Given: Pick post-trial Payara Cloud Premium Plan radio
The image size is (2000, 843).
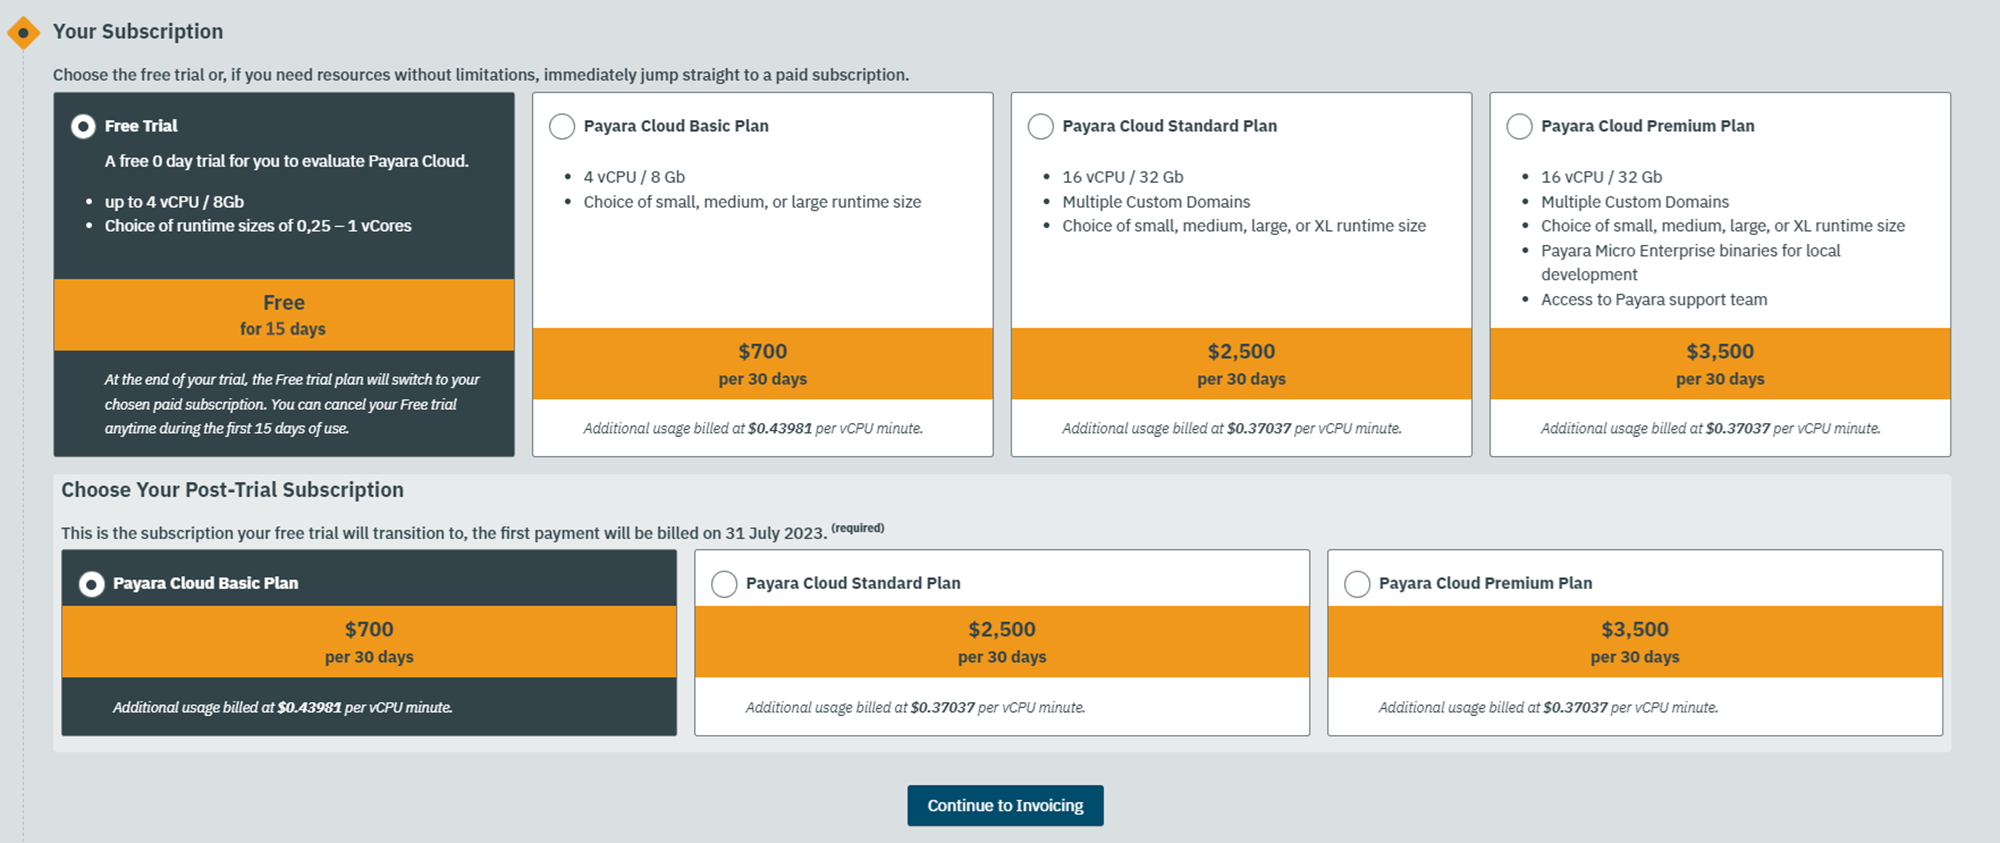Looking at the screenshot, I should (1357, 584).
